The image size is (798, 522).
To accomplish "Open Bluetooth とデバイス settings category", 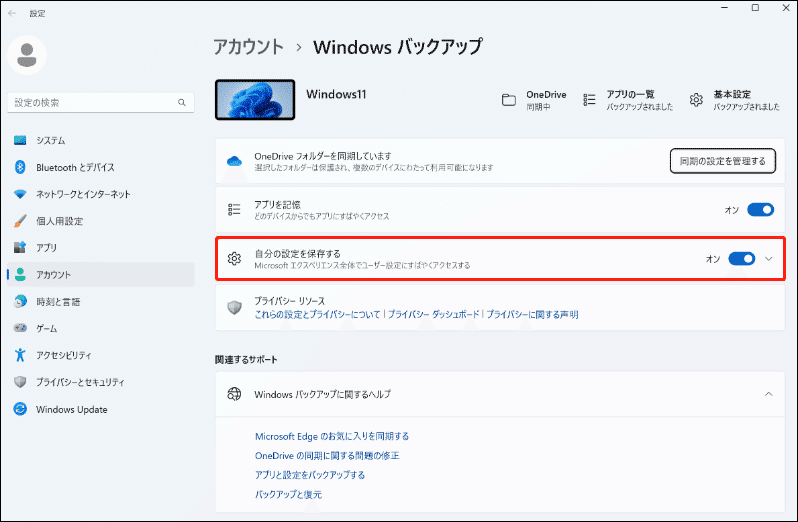I will [101, 167].
